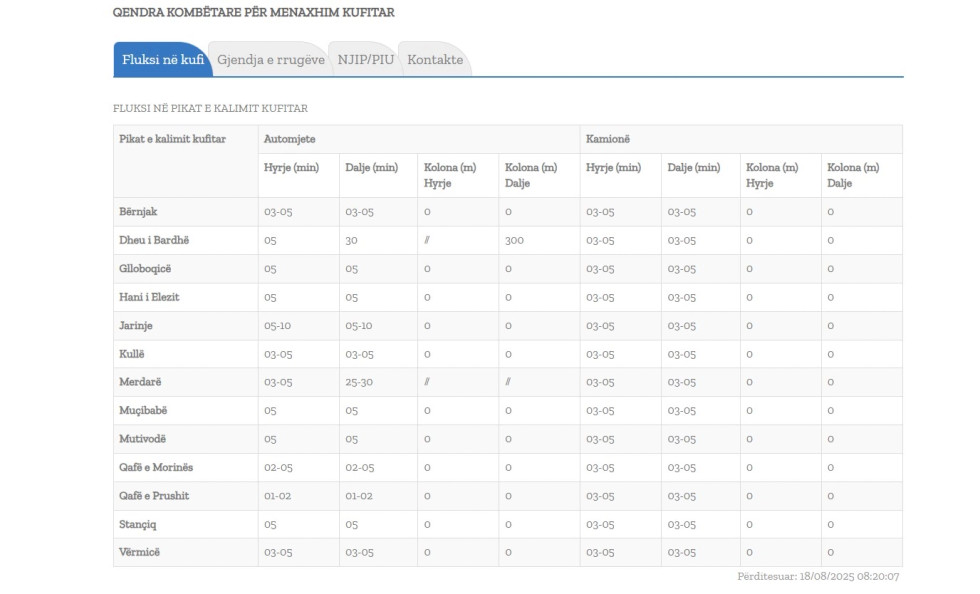Open the Fluksi në kufi tab
This screenshot has width=980, height=594.
[x=162, y=59]
